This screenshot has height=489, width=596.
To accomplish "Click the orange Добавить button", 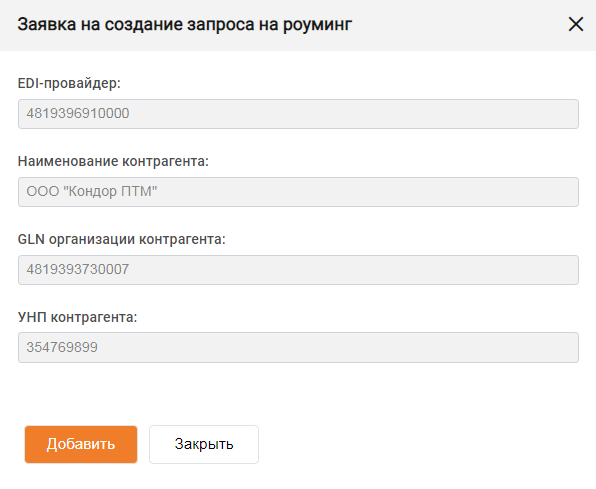I will (81, 444).
